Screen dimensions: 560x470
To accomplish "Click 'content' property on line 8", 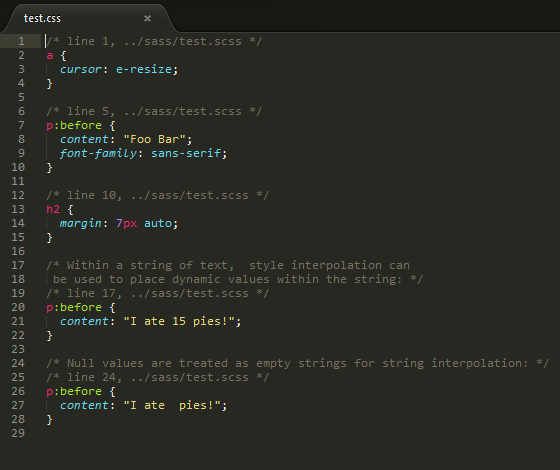I will (84, 139).
